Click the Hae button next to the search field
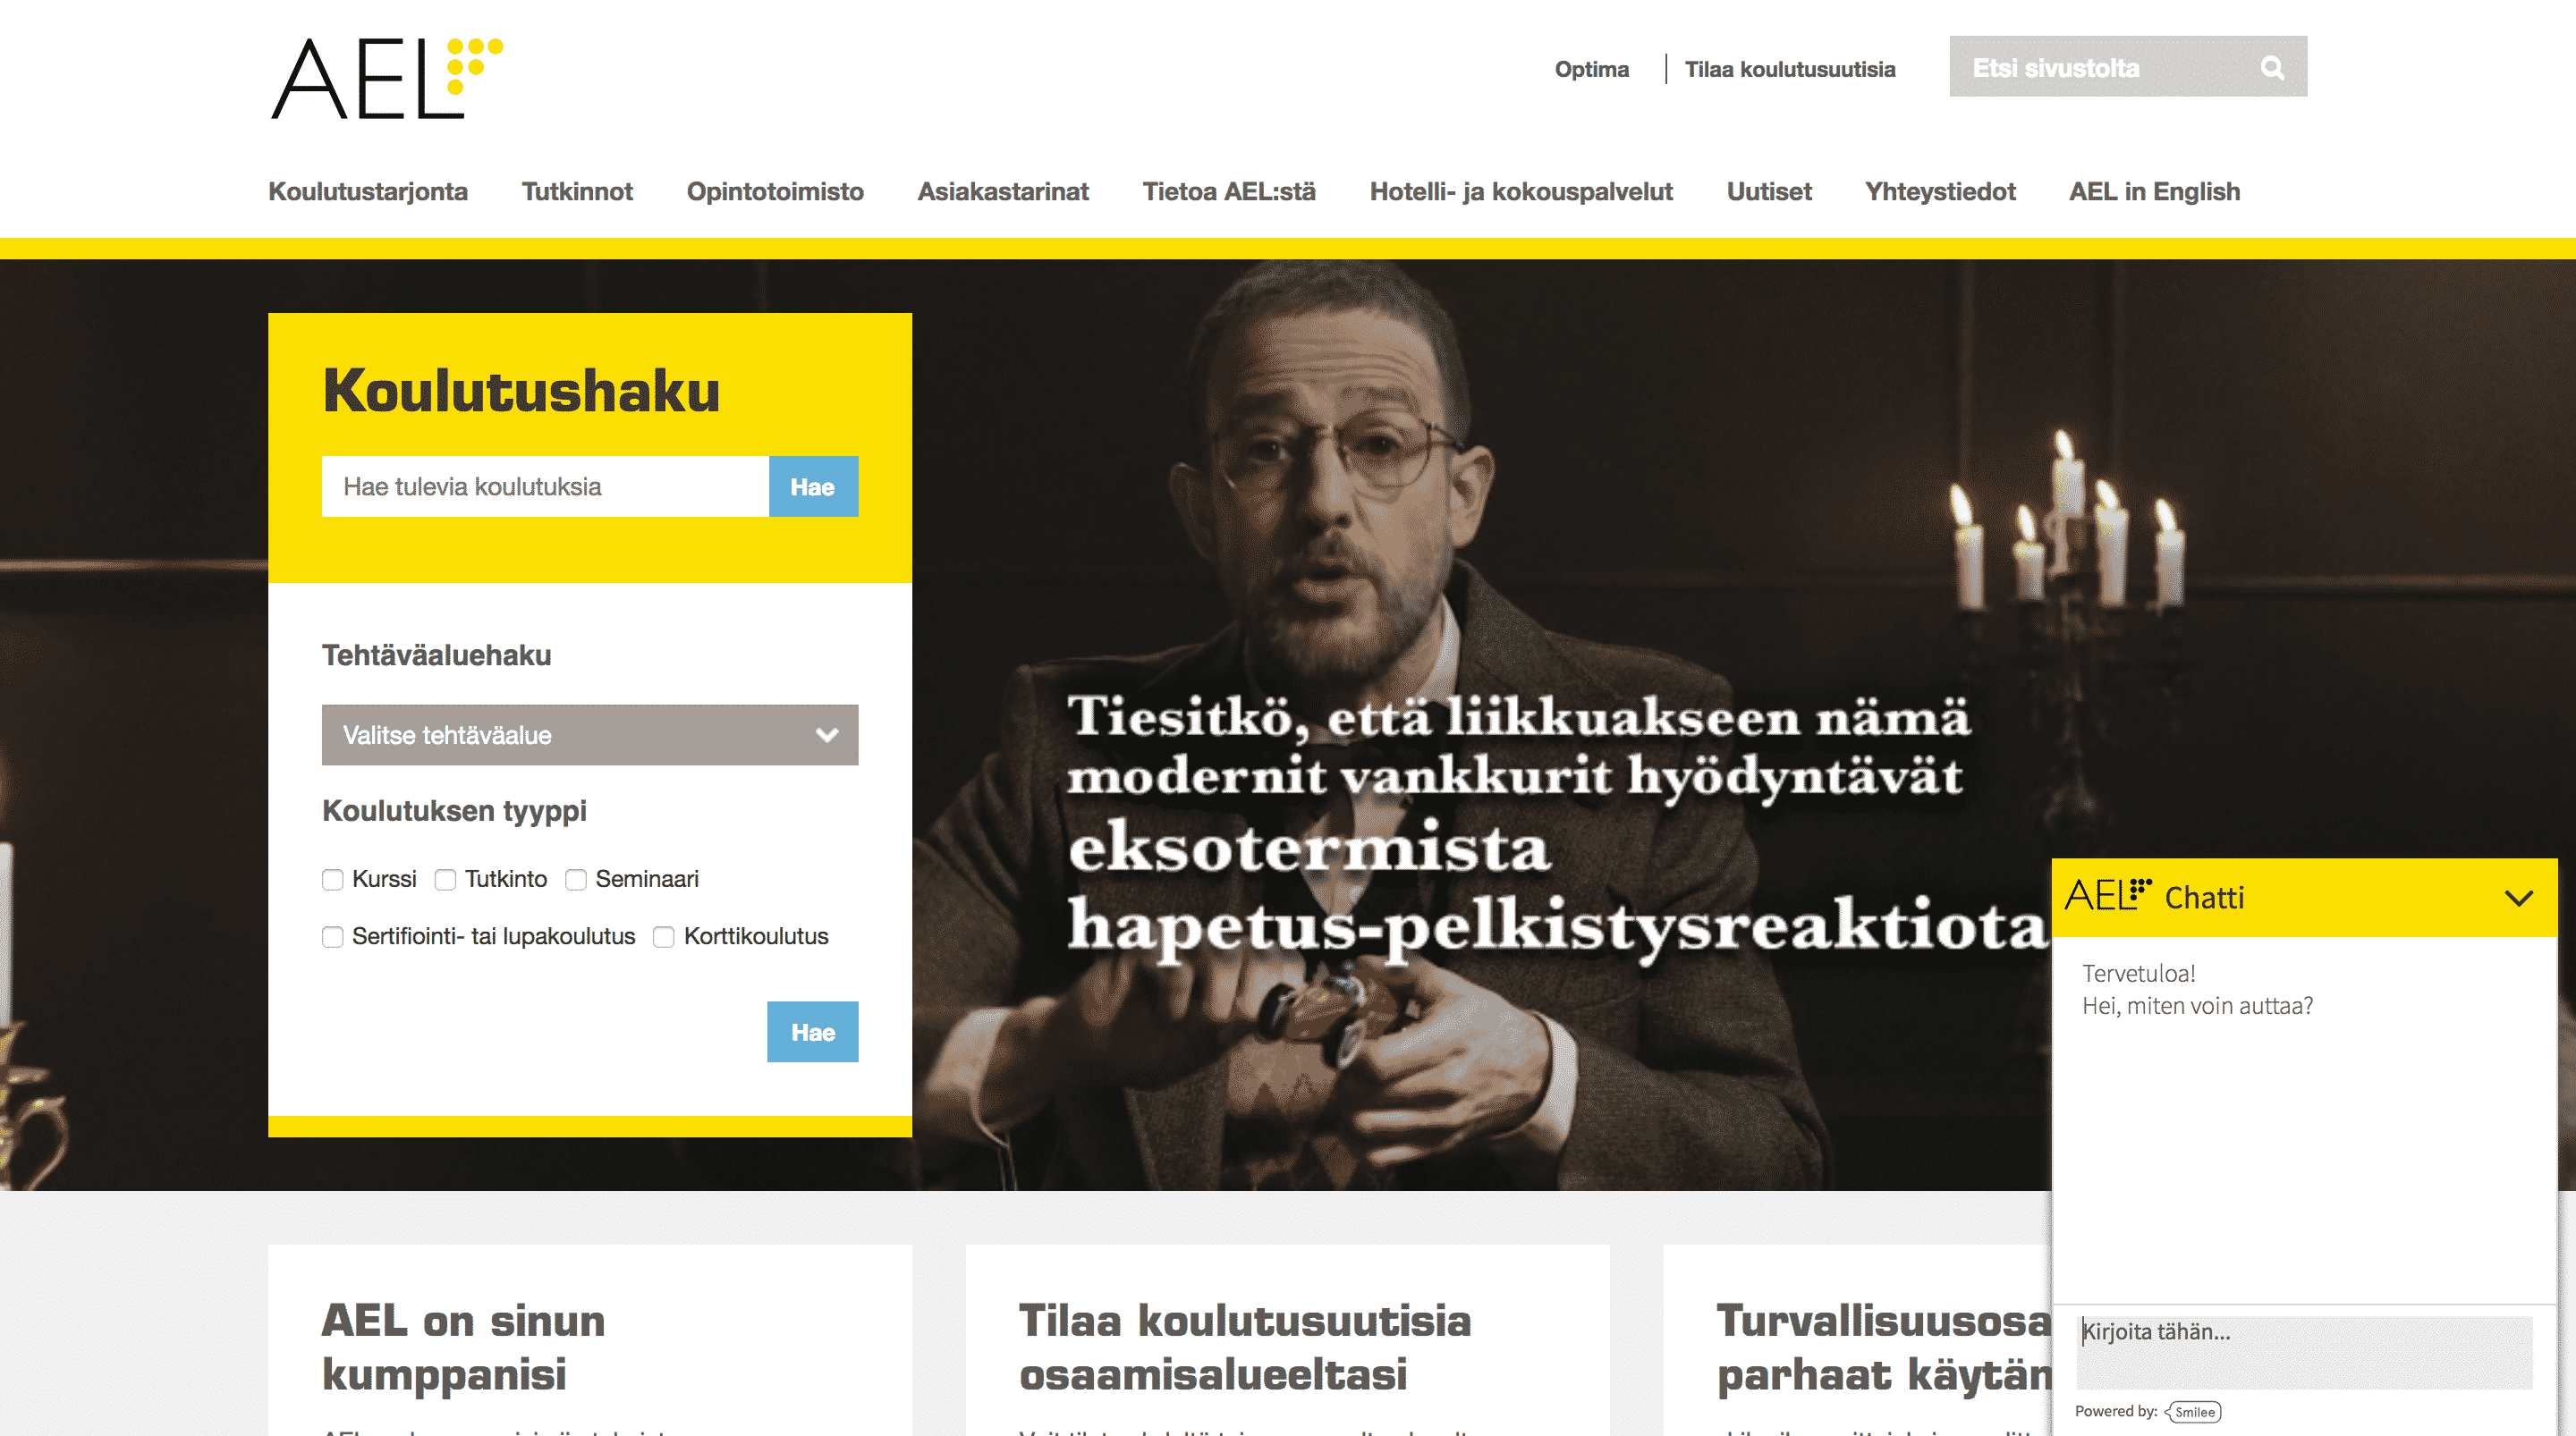The image size is (2576, 1436). (x=813, y=487)
